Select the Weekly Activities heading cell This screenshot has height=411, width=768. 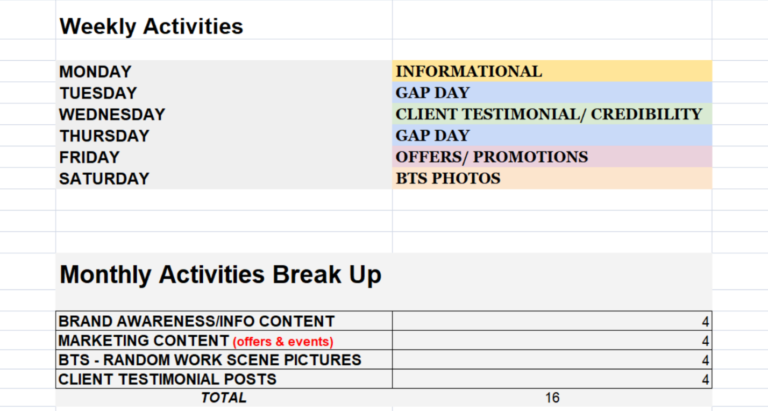151,26
